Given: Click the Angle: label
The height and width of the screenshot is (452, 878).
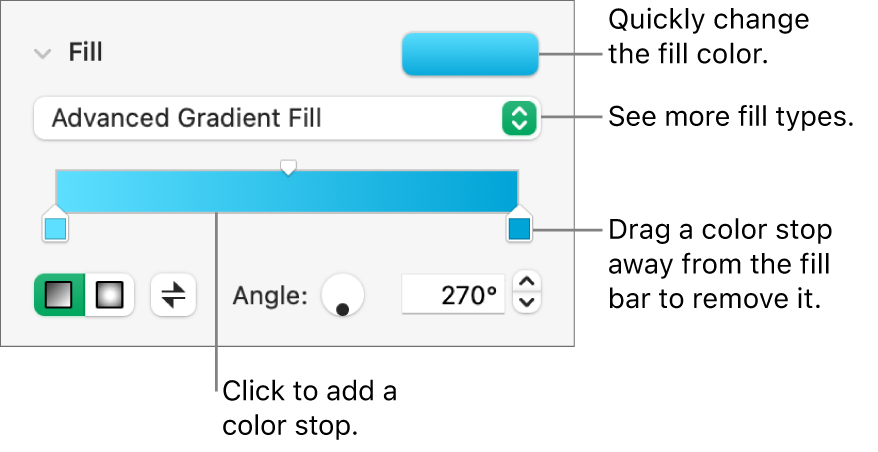Looking at the screenshot, I should click(270, 295).
